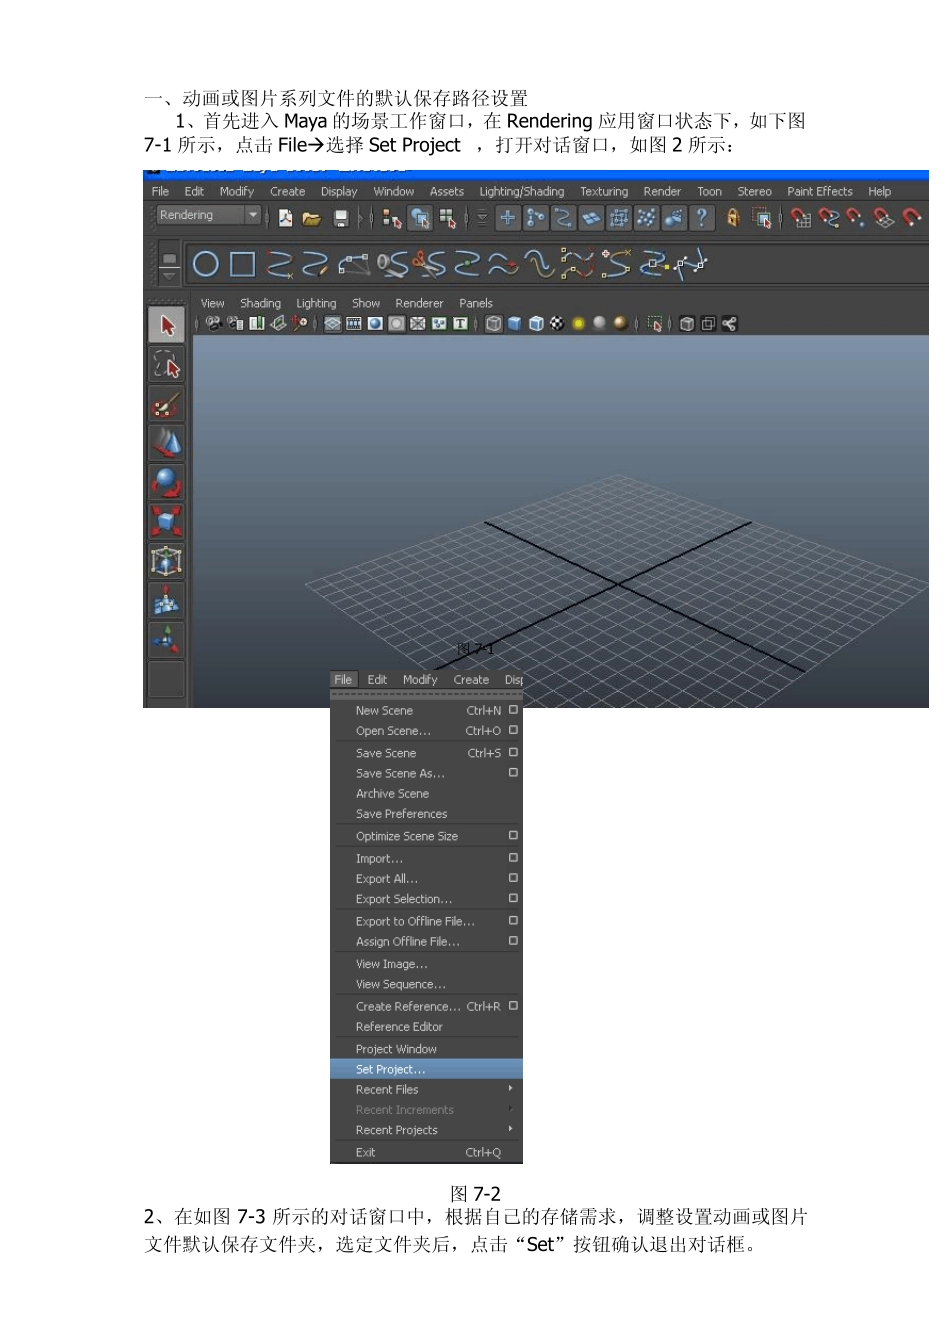Screen dimensions: 950x1344
Task: Toggle use all lights yellow button
Action: pyautogui.click(x=578, y=323)
